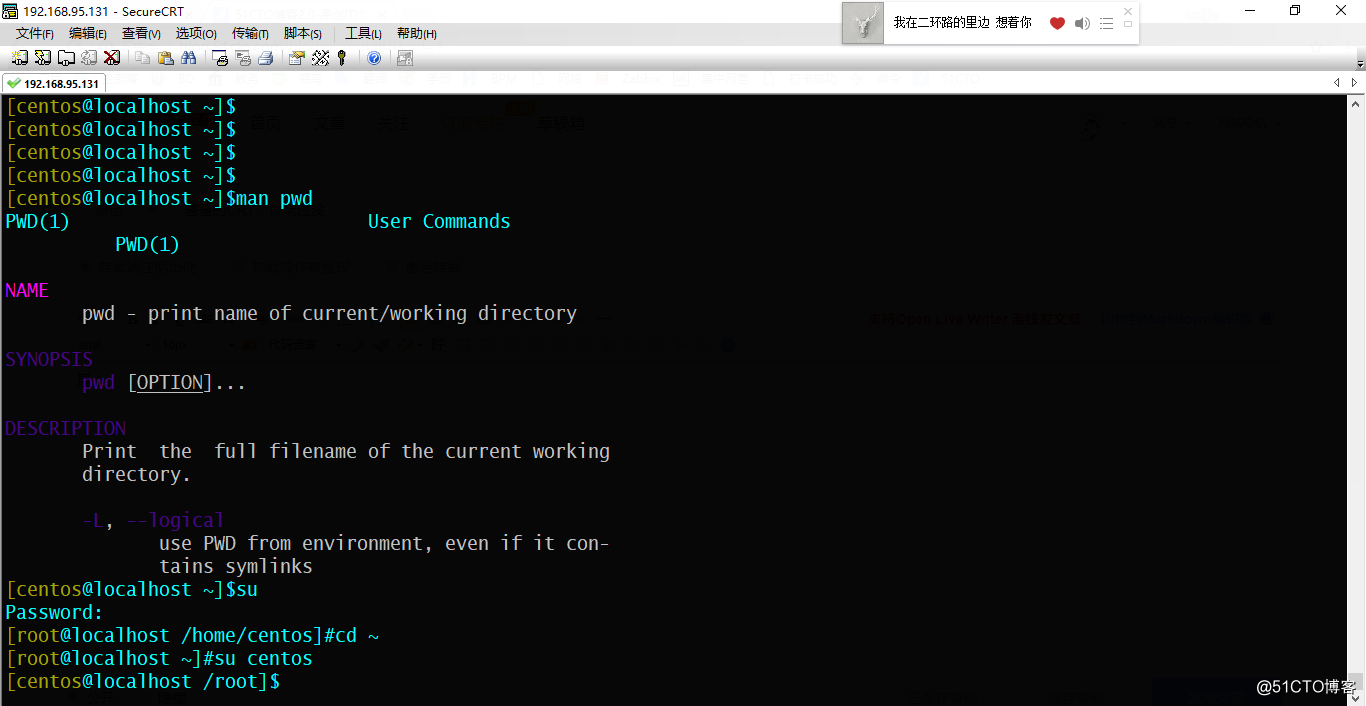
Task: Close the music mini-player widget
Action: tap(1128, 11)
